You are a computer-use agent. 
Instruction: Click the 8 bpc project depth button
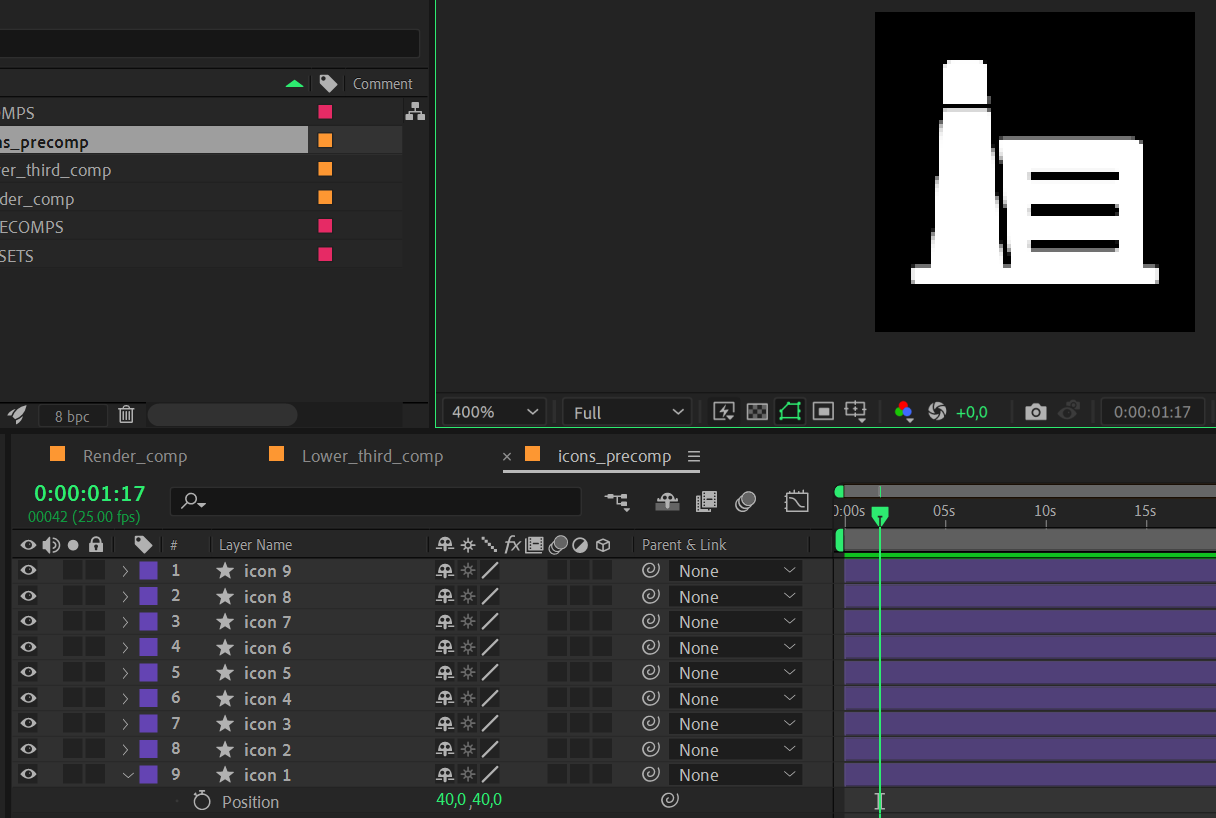coord(72,414)
